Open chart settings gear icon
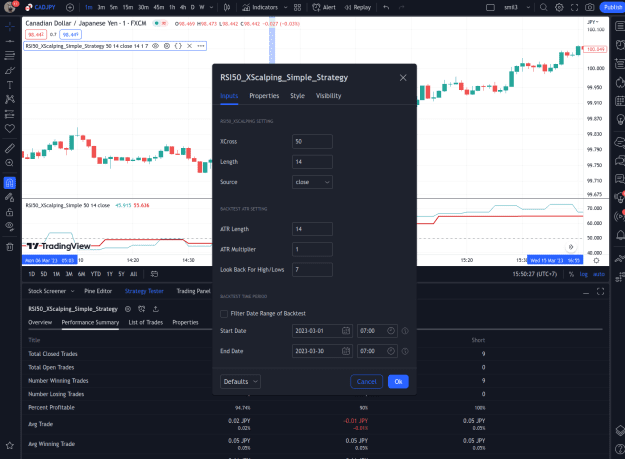Viewport: 625px width, 459px height. (x=559, y=7)
